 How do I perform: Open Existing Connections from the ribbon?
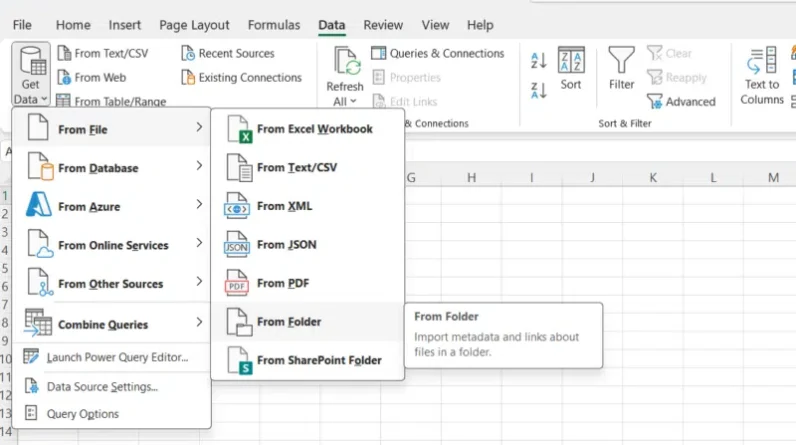(242, 77)
